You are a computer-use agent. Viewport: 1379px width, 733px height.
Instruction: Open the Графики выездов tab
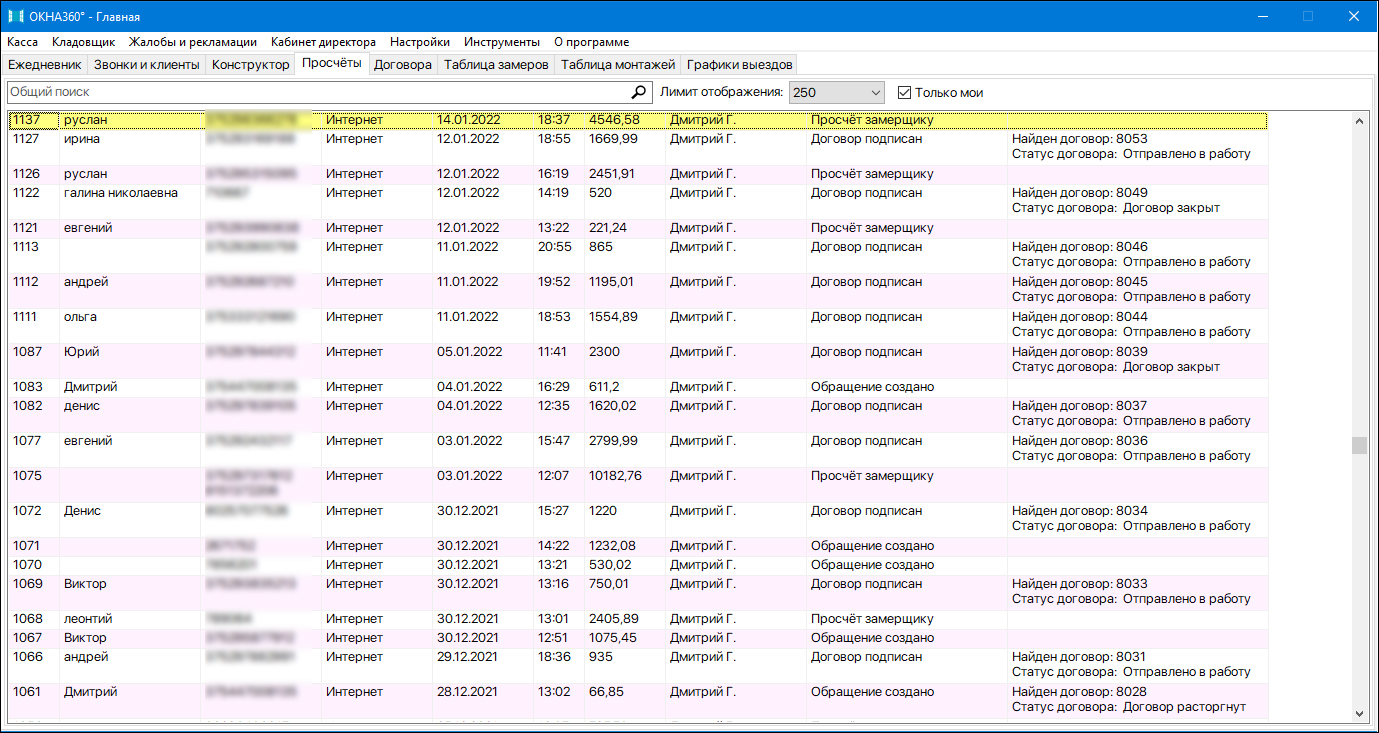(x=739, y=65)
